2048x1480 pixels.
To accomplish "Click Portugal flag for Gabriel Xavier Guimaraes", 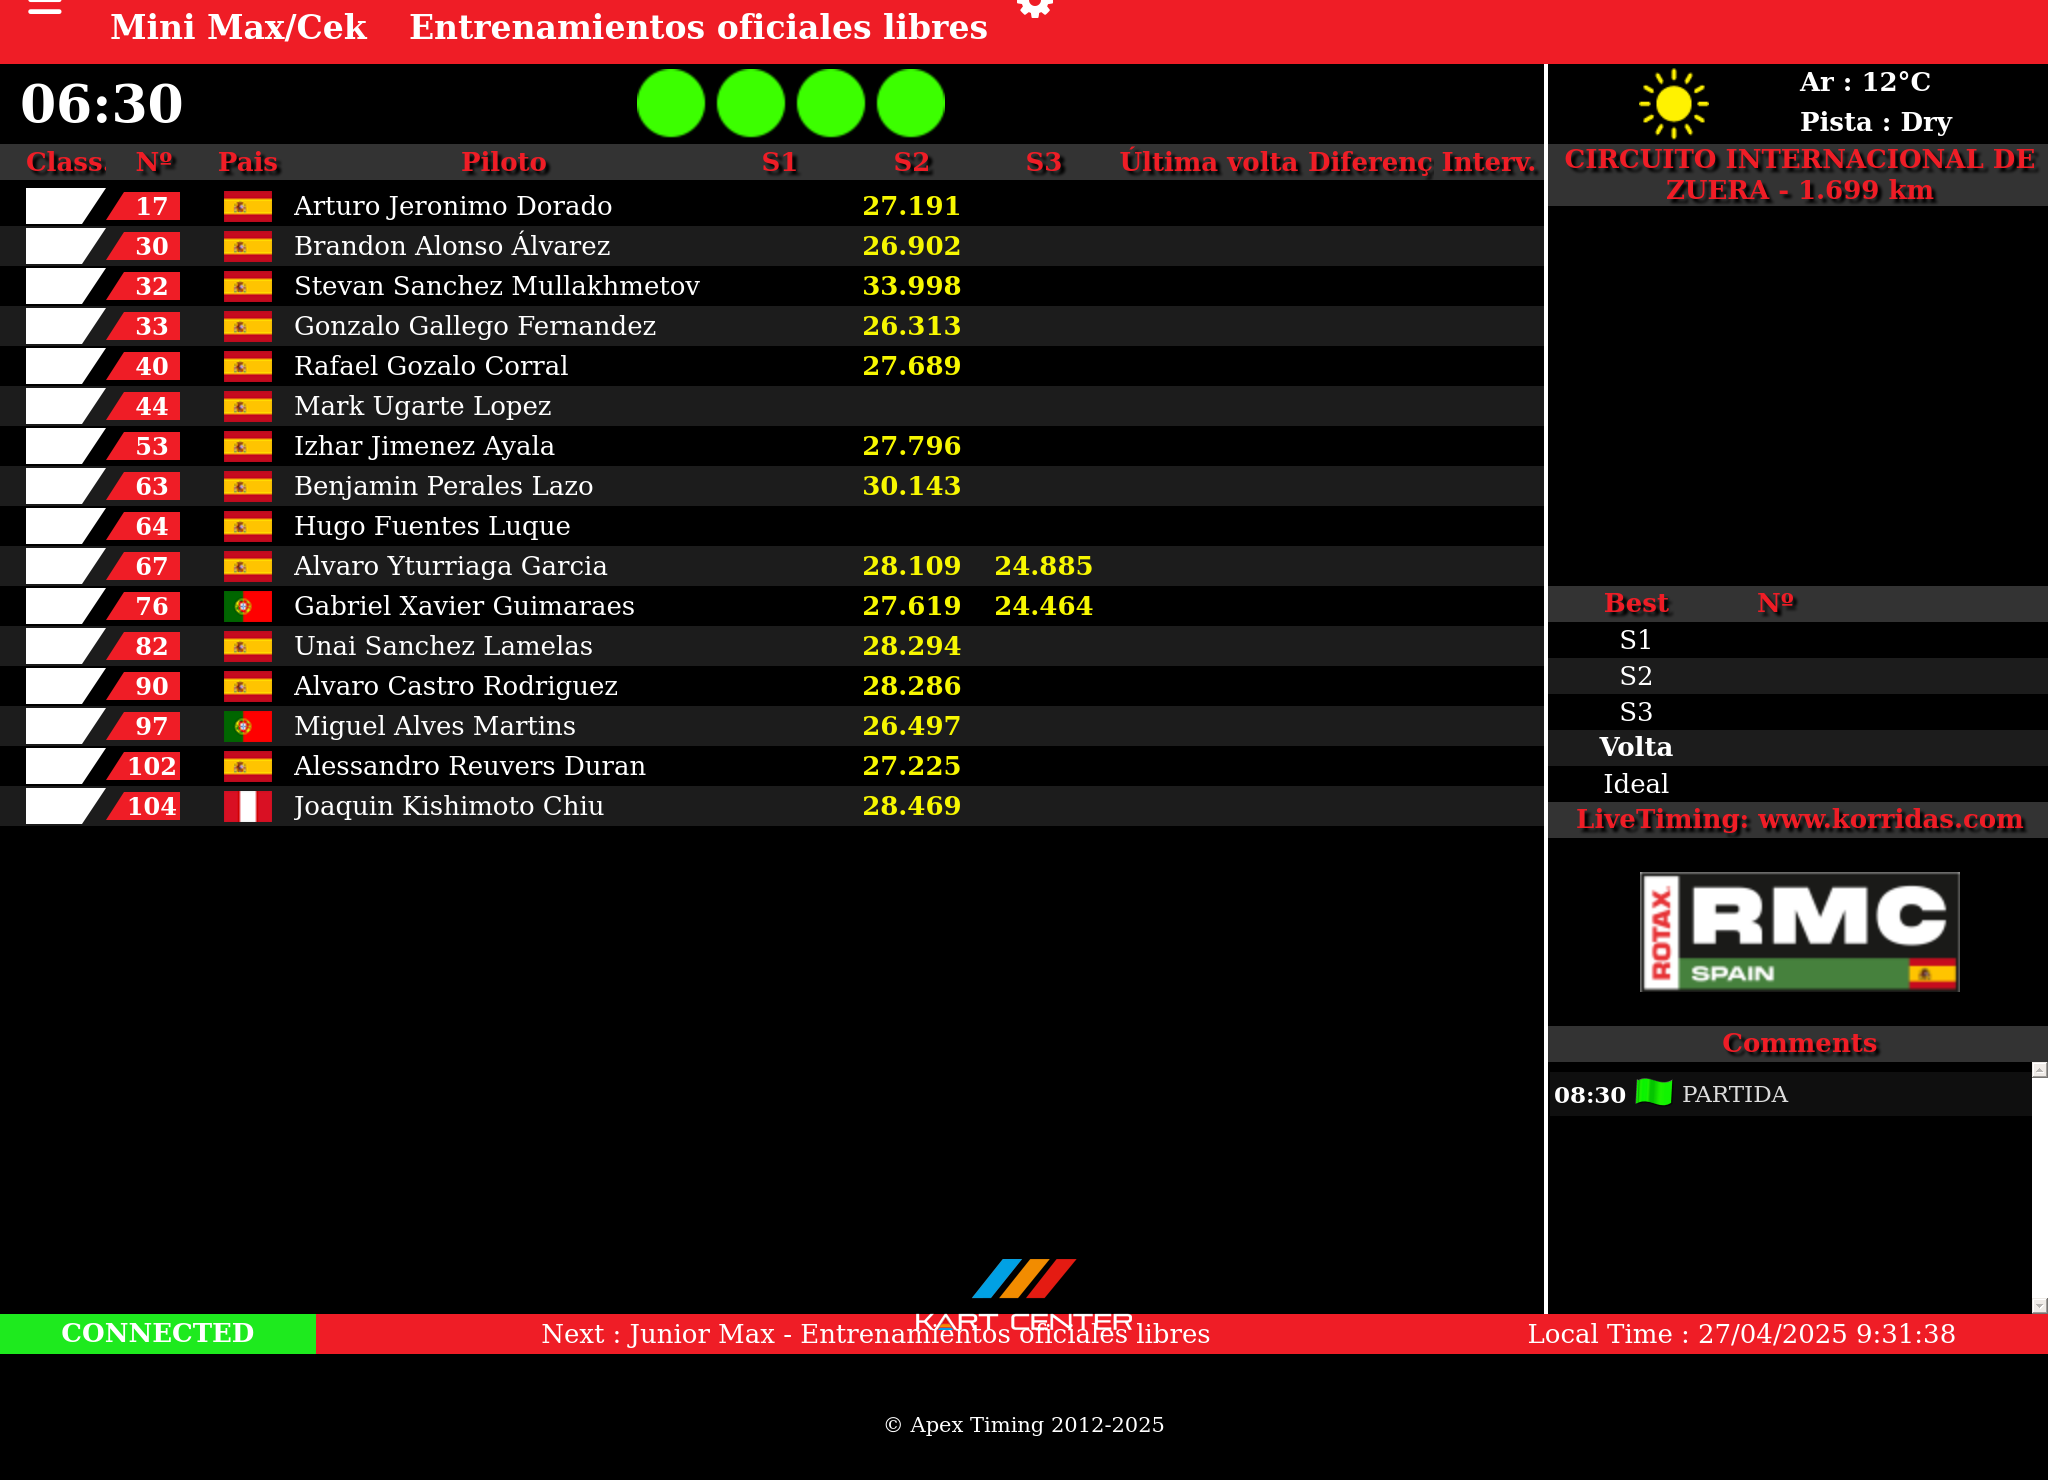I will click(x=247, y=606).
